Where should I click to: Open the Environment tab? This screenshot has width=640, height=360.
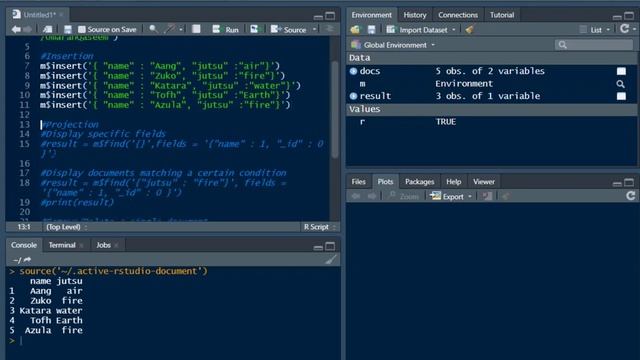(371, 15)
